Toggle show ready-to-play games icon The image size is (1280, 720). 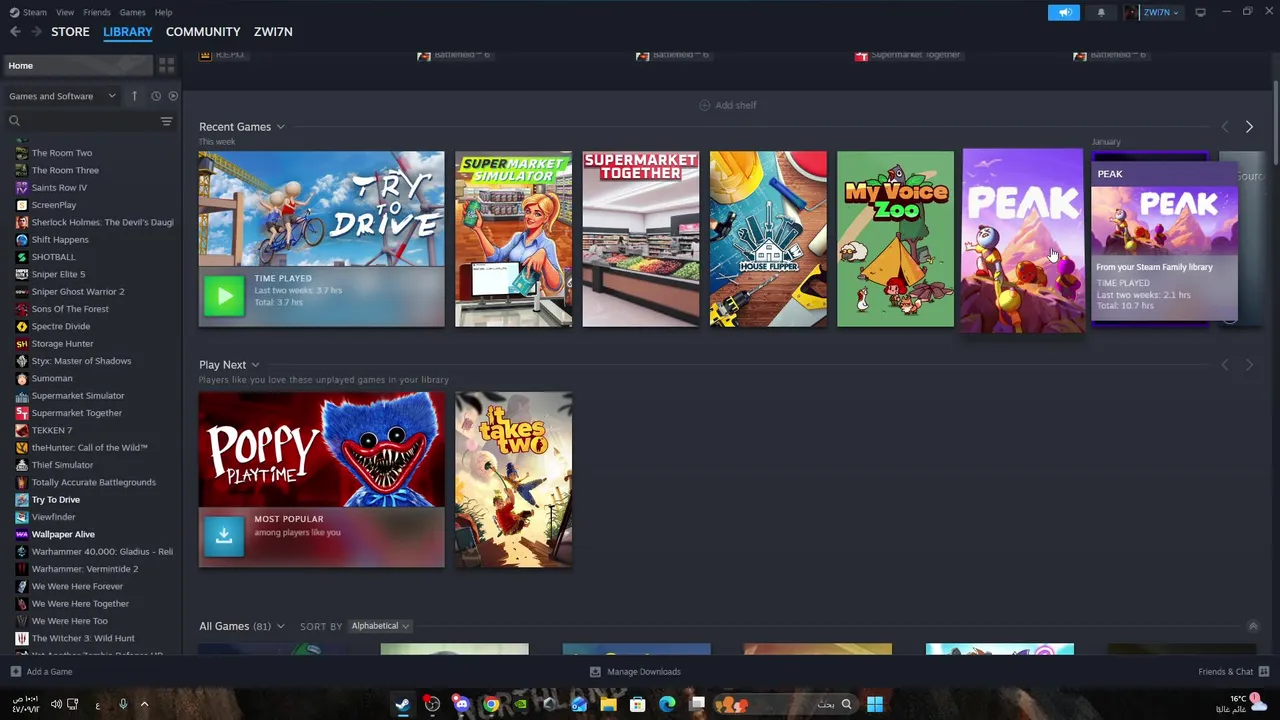(x=173, y=96)
